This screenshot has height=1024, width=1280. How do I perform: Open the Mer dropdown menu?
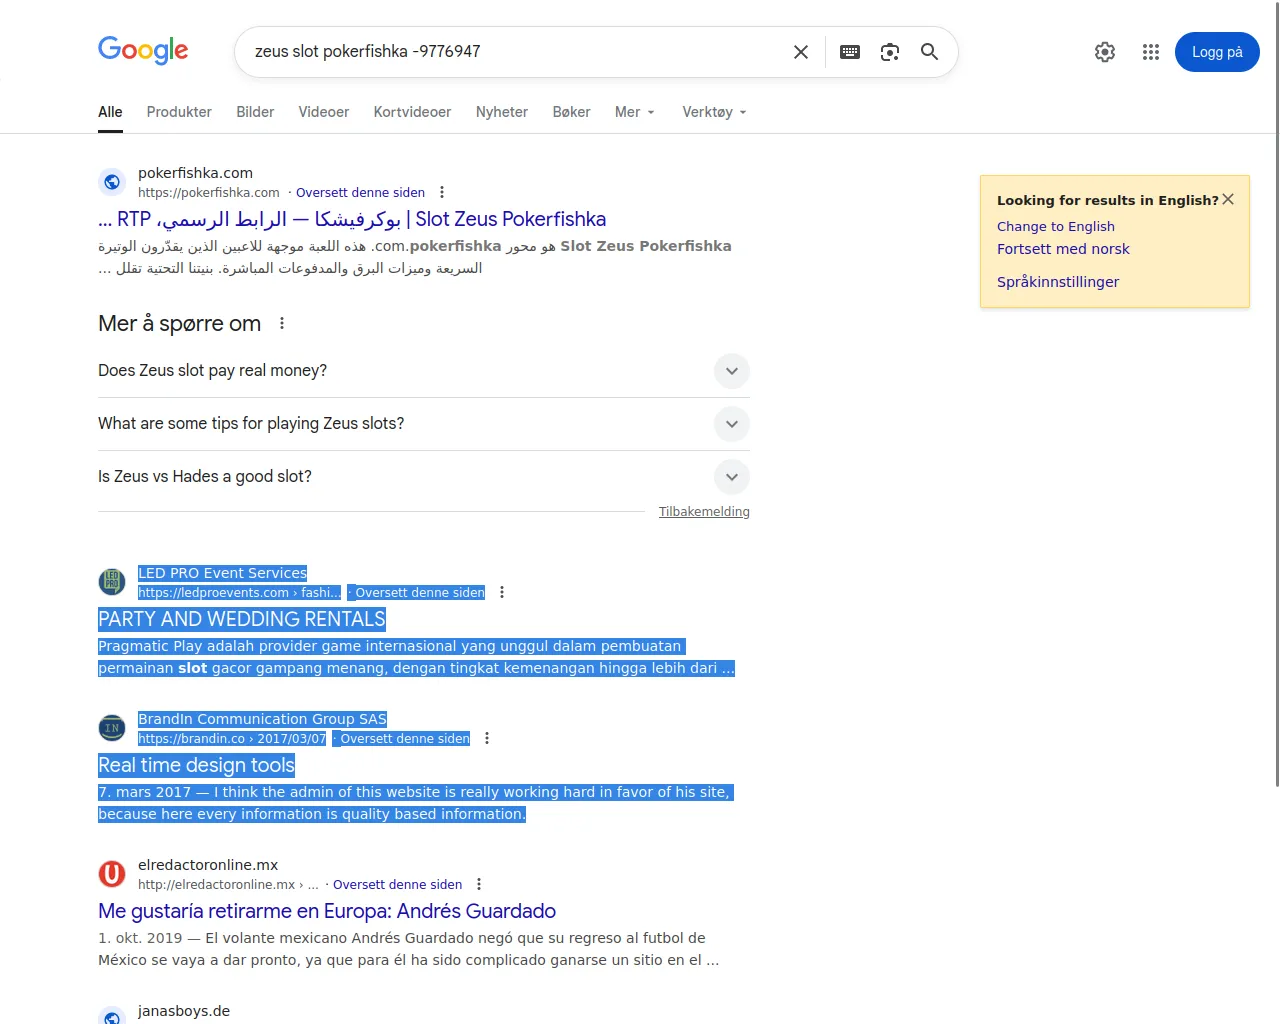coord(634,112)
